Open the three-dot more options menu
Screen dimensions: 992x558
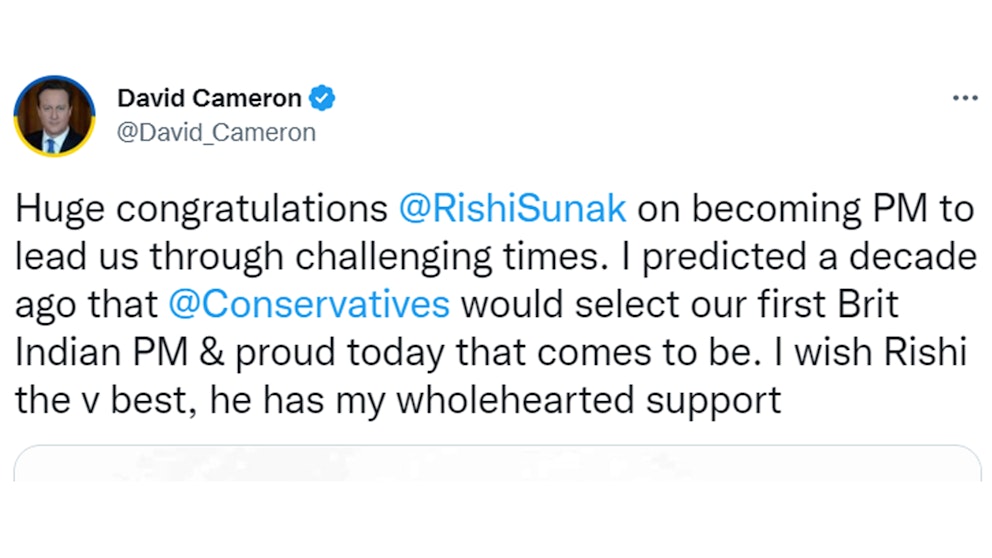tap(964, 98)
